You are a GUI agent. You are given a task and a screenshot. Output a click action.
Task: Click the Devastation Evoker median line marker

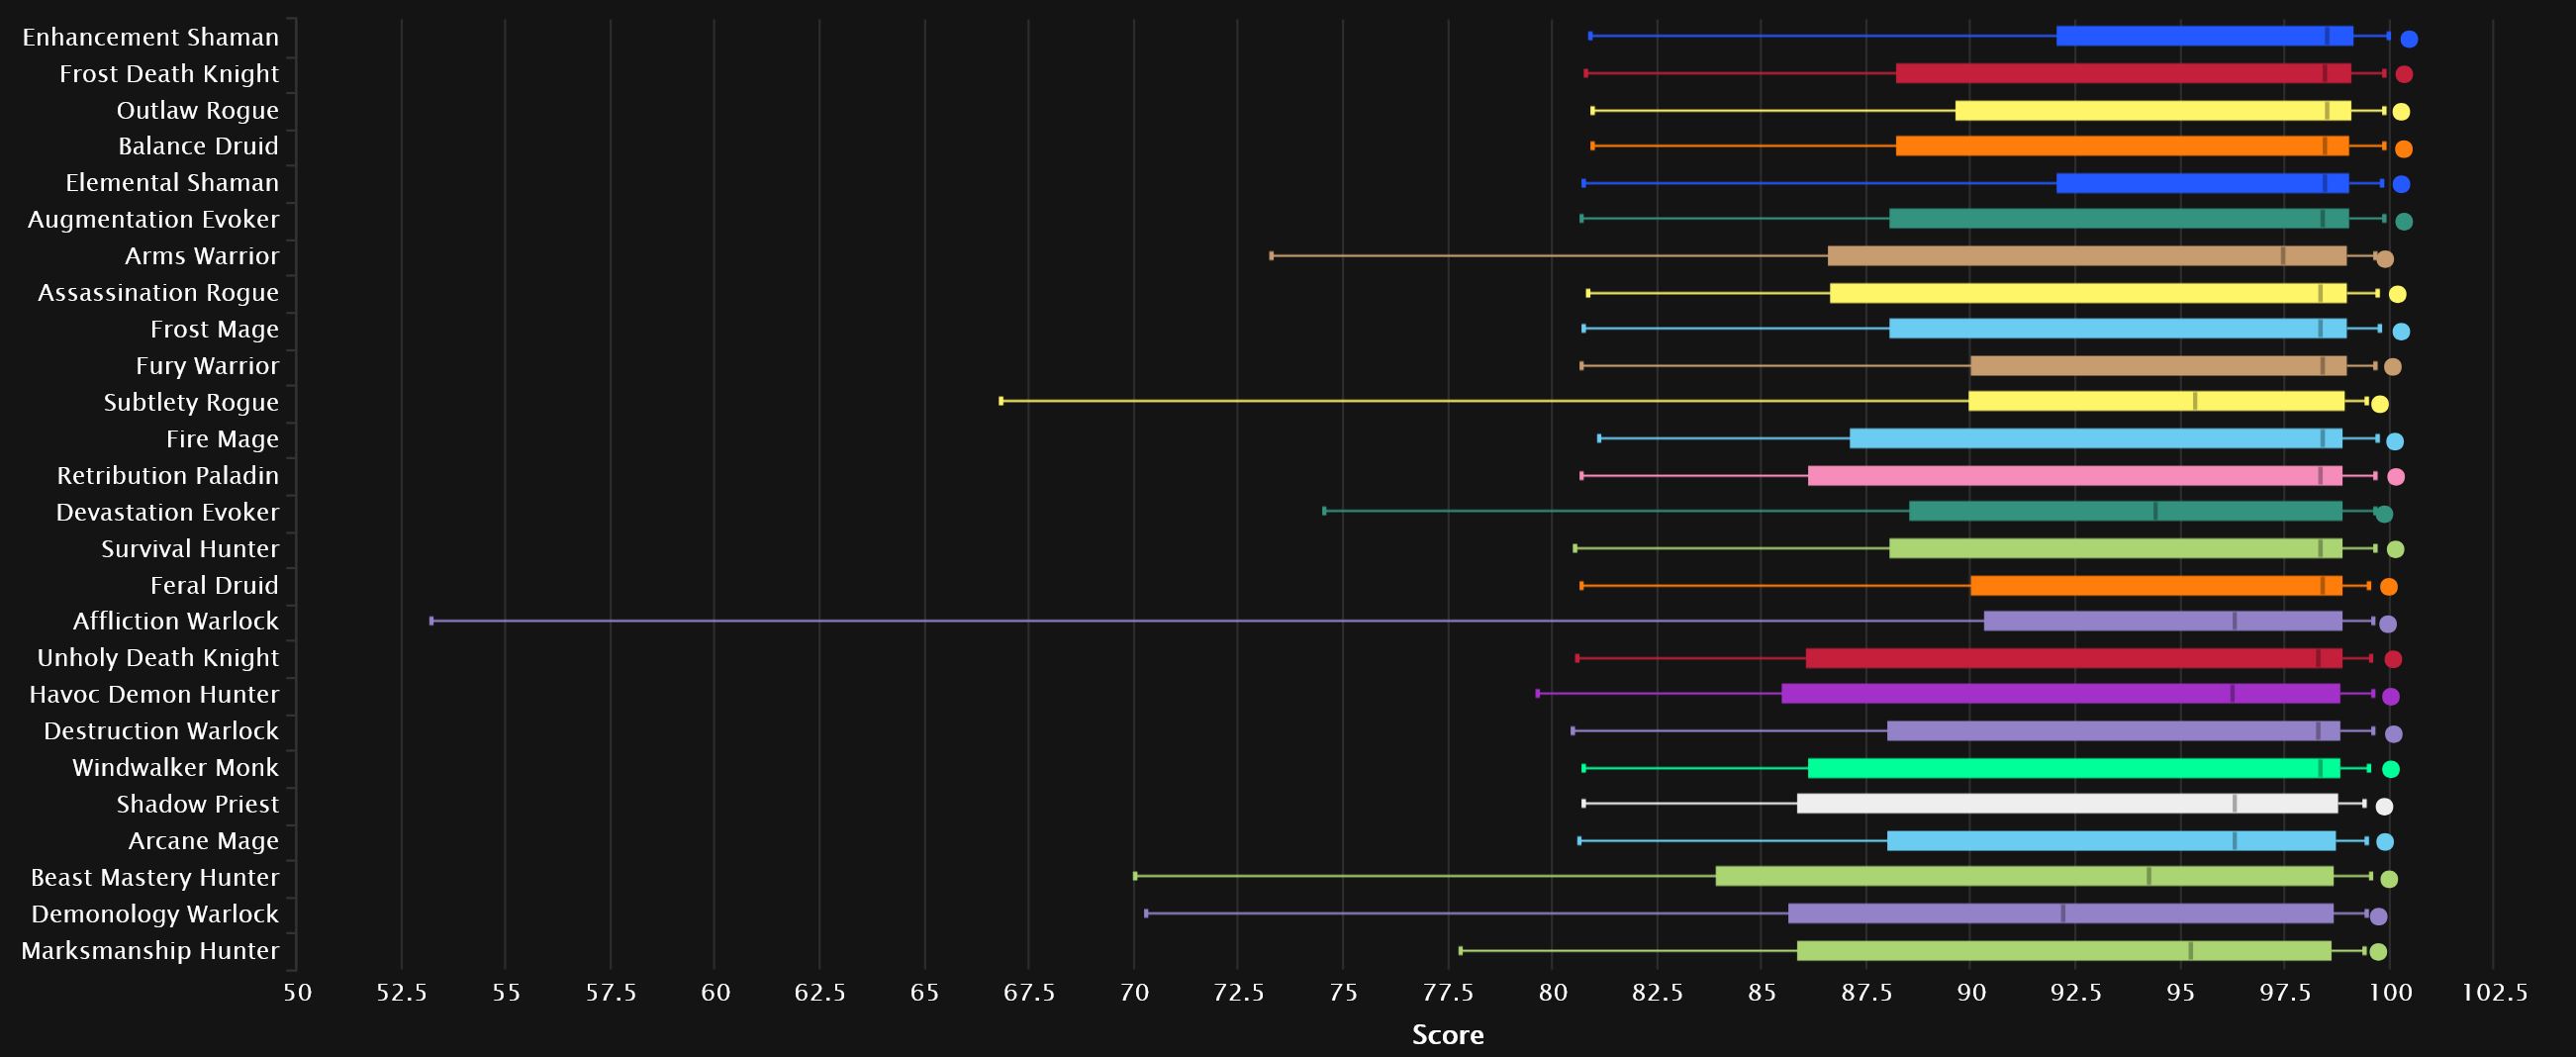pyautogui.click(x=2155, y=511)
